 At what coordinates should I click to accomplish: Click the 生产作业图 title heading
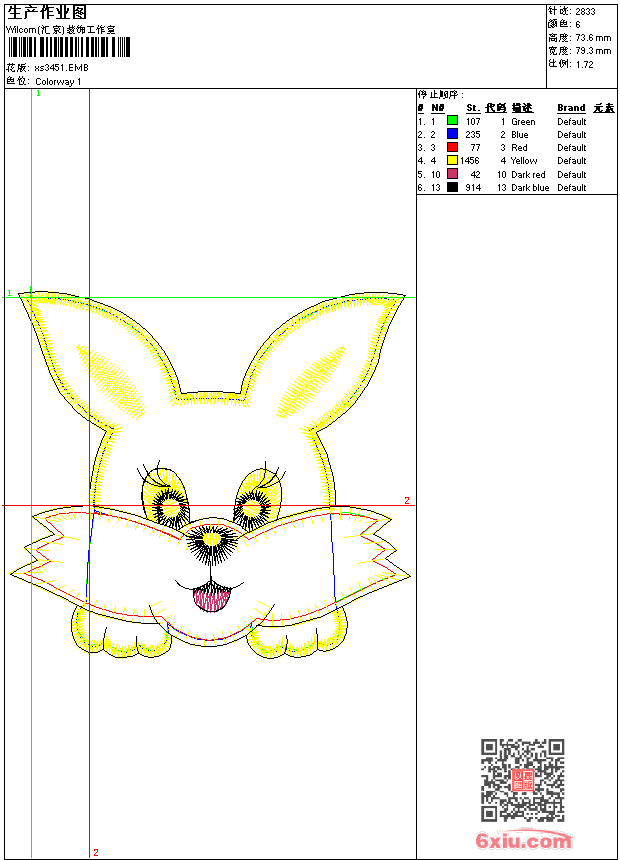click(x=47, y=12)
